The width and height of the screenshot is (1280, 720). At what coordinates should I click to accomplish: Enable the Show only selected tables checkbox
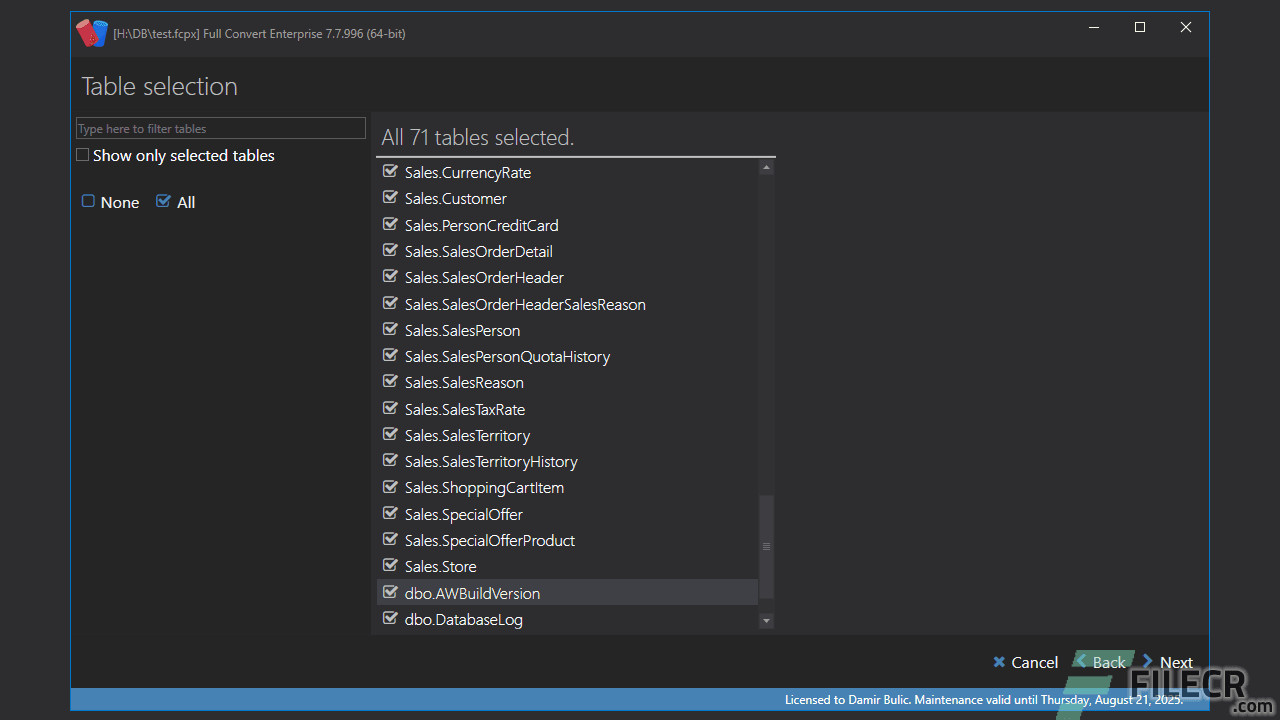[x=82, y=155]
